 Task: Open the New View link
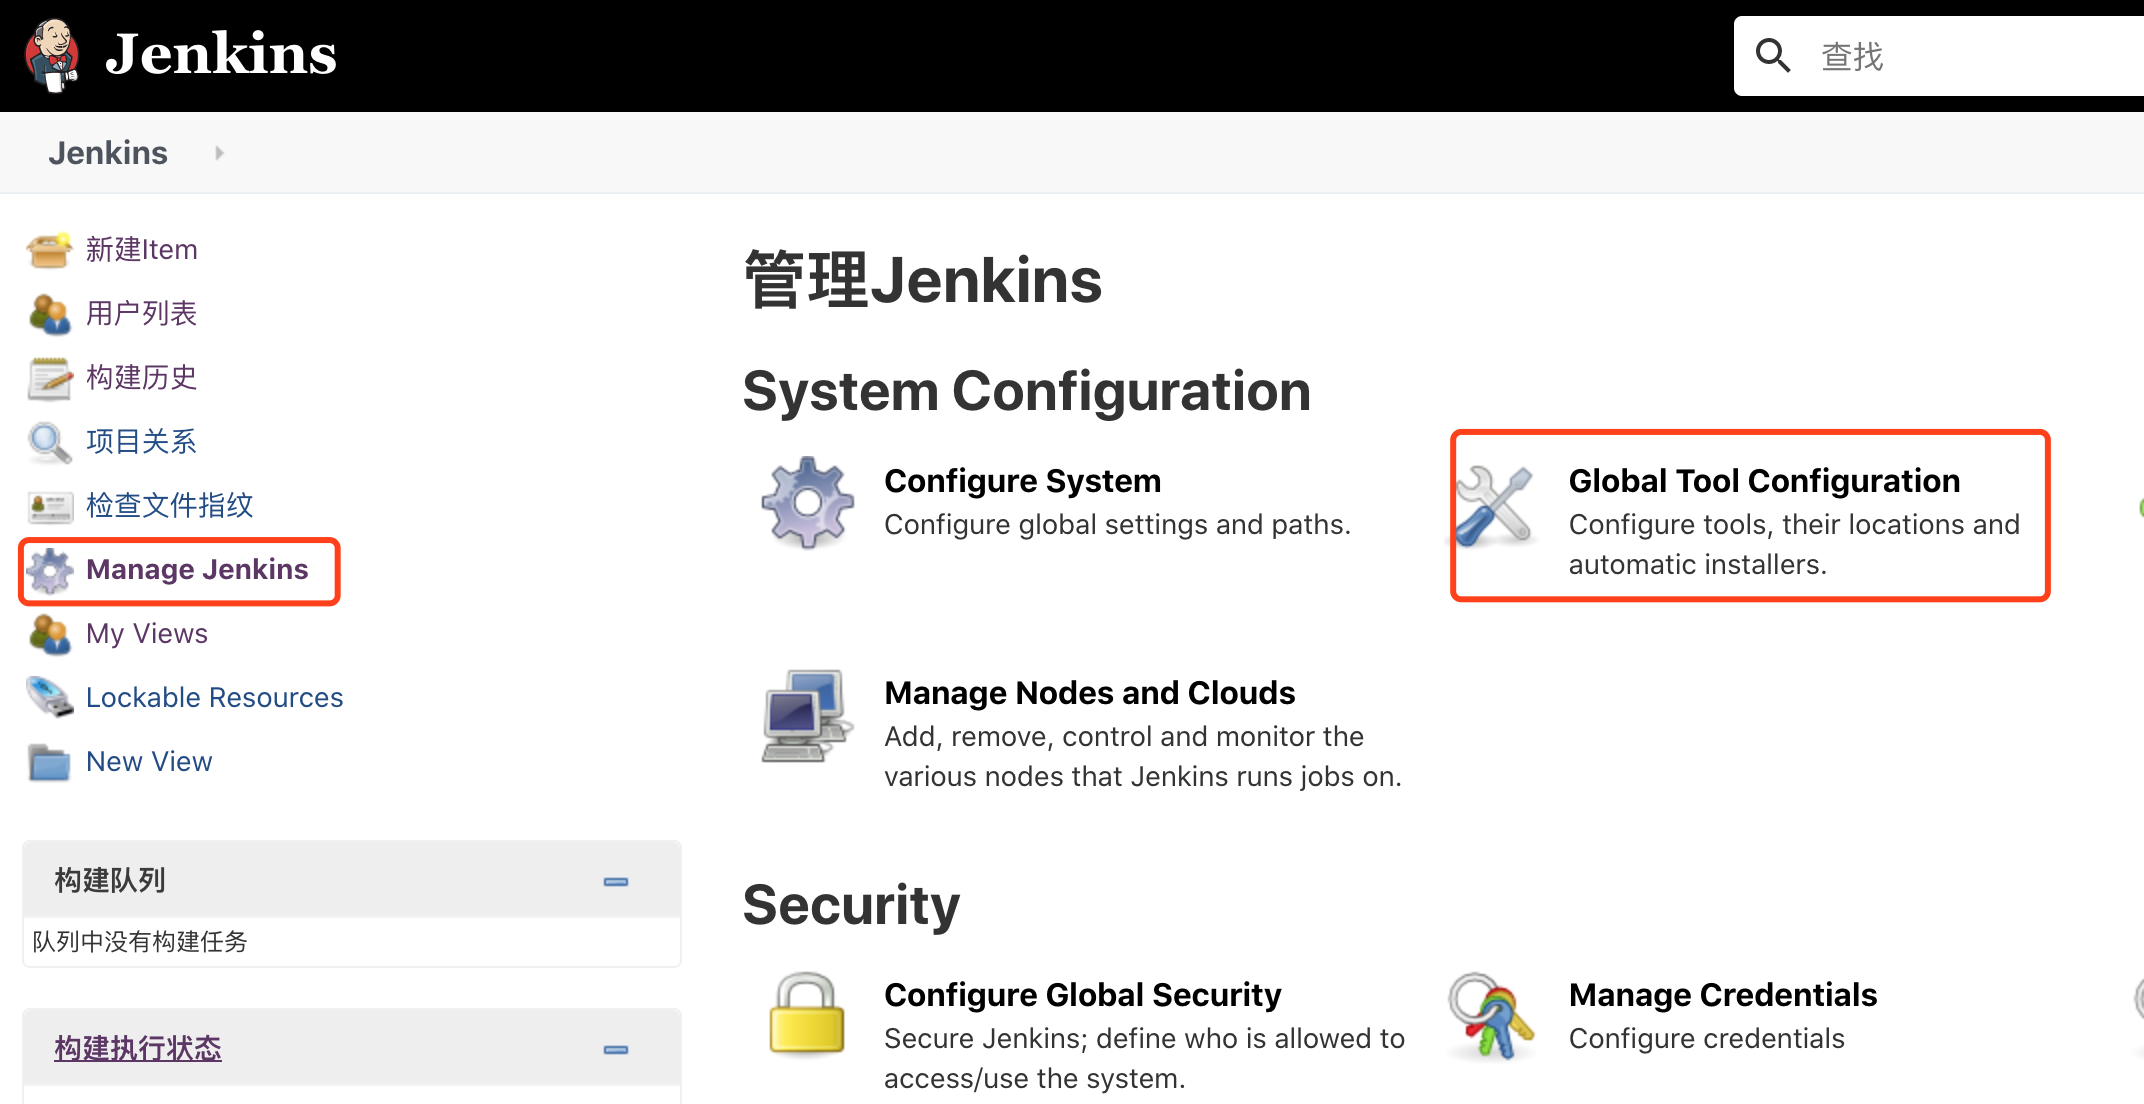pyautogui.click(x=148, y=761)
